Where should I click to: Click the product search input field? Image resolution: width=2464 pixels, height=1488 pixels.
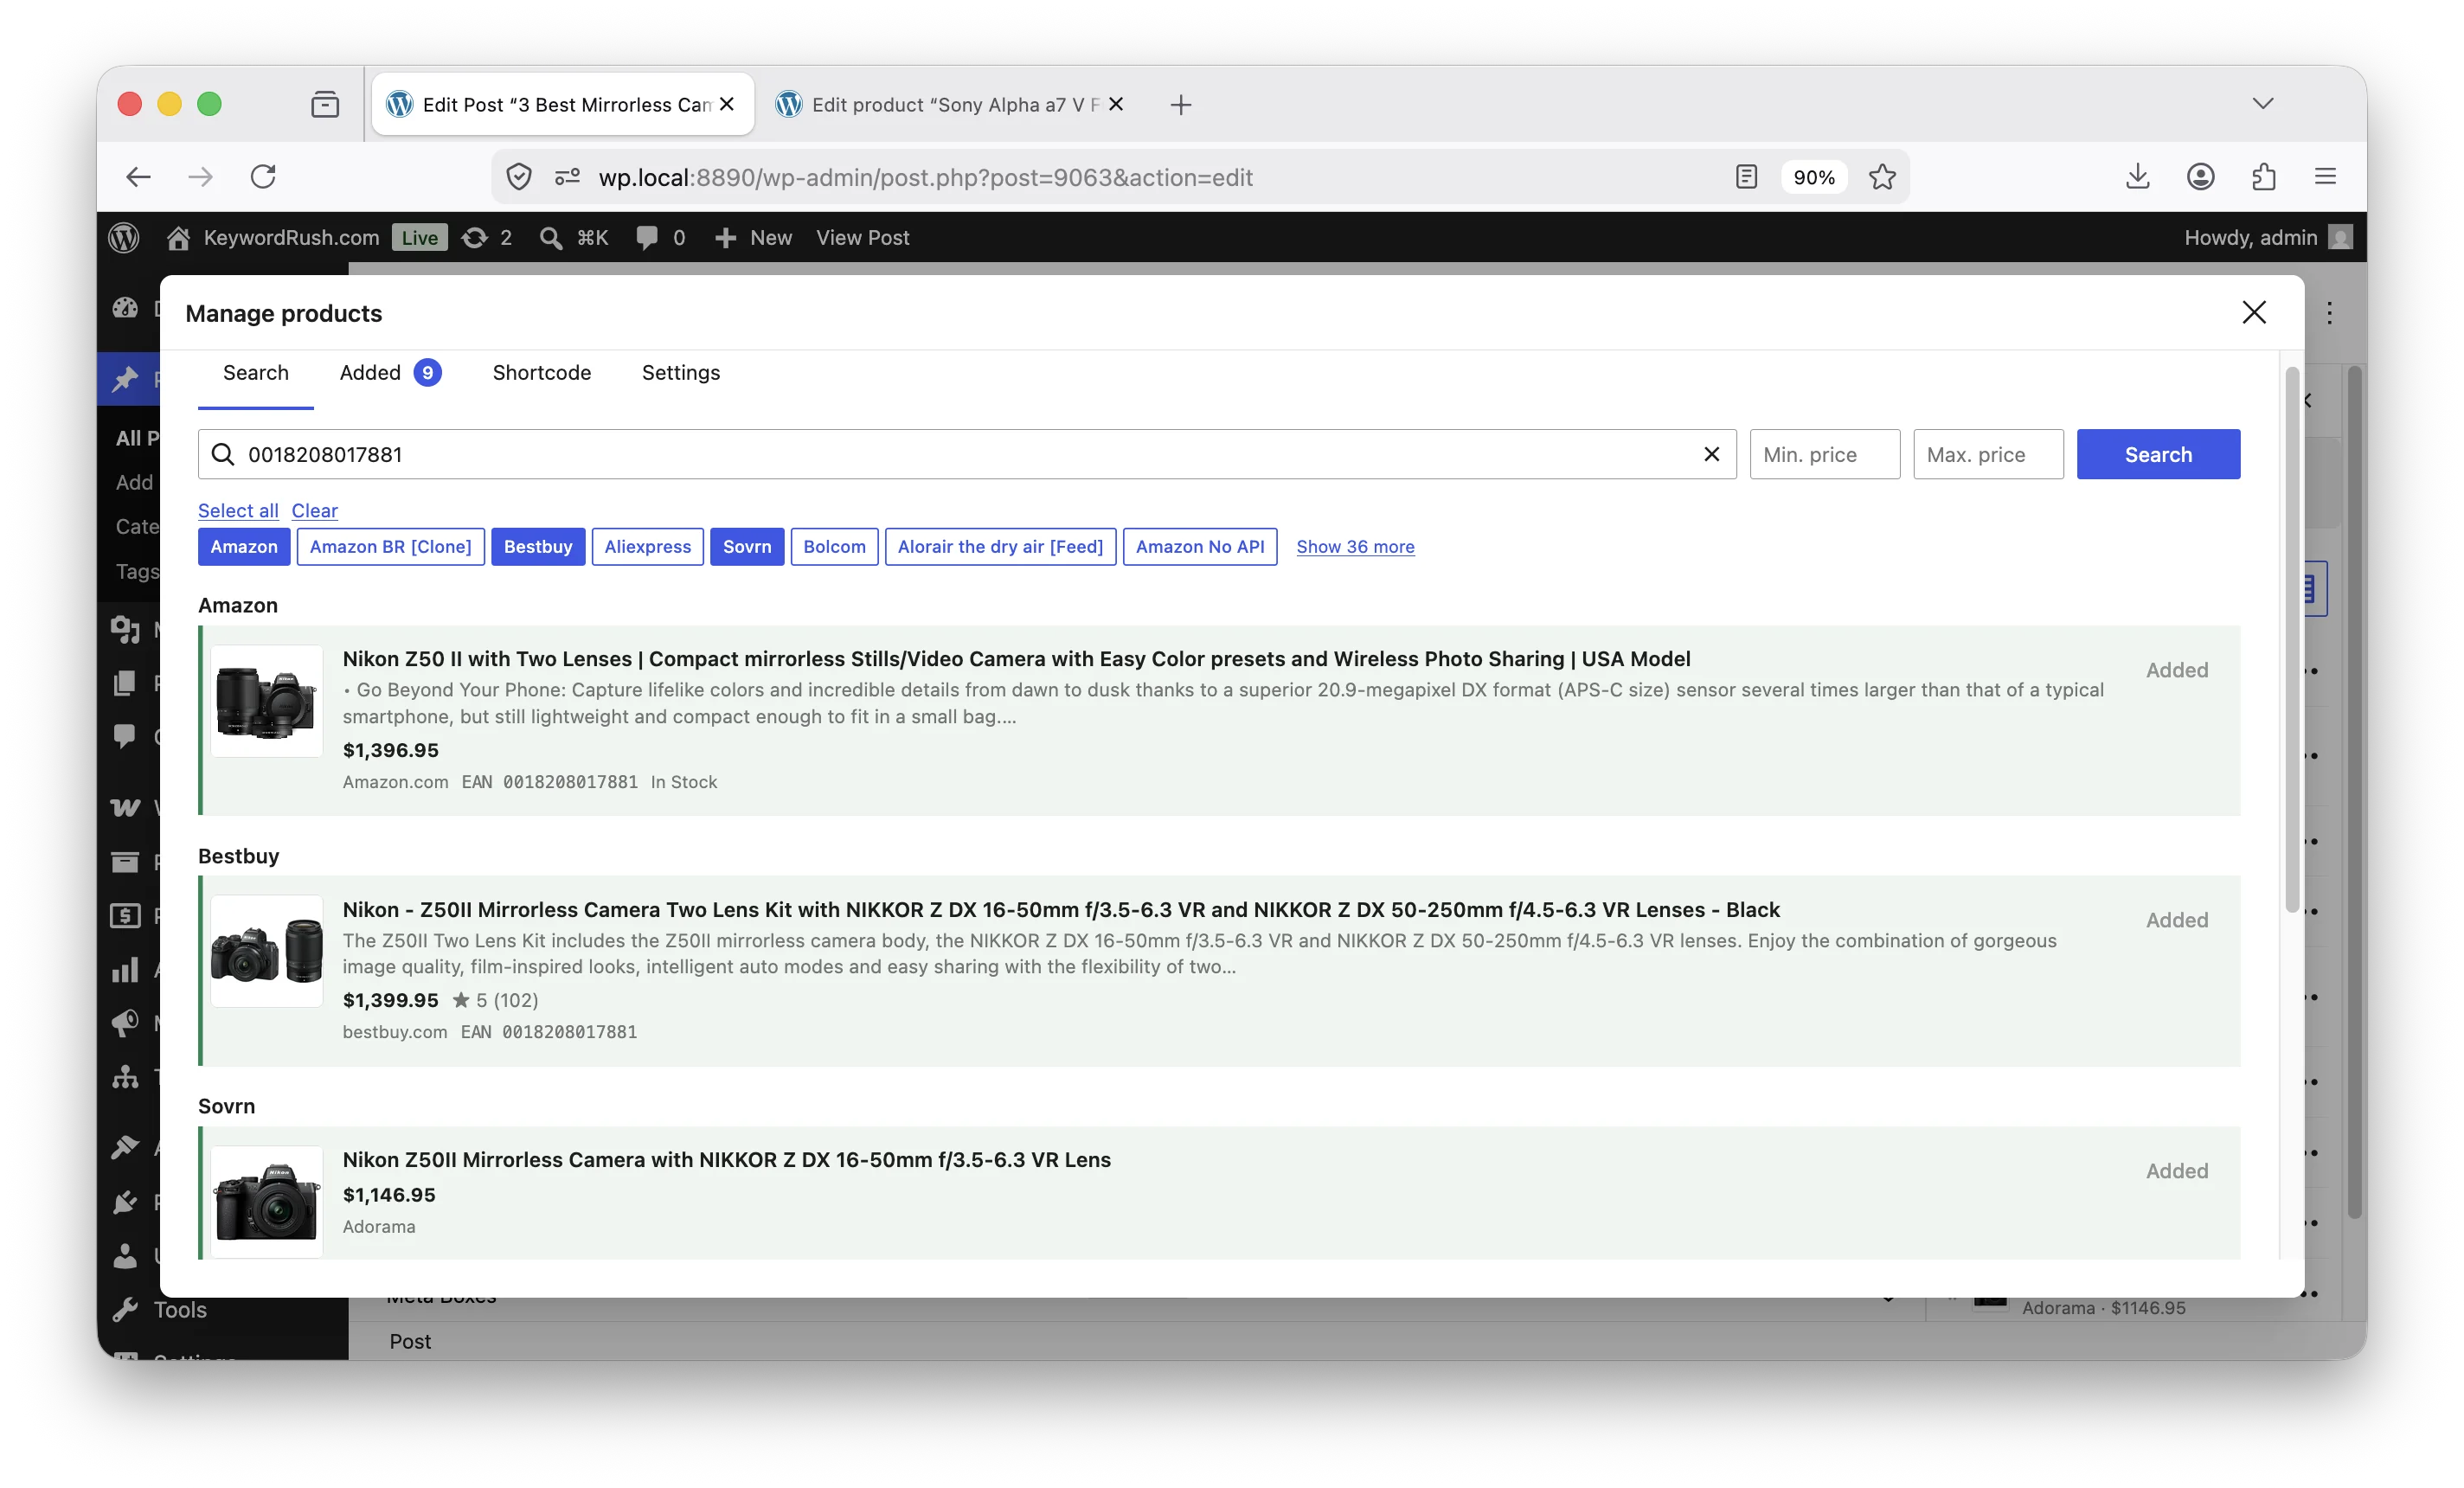pos(967,454)
